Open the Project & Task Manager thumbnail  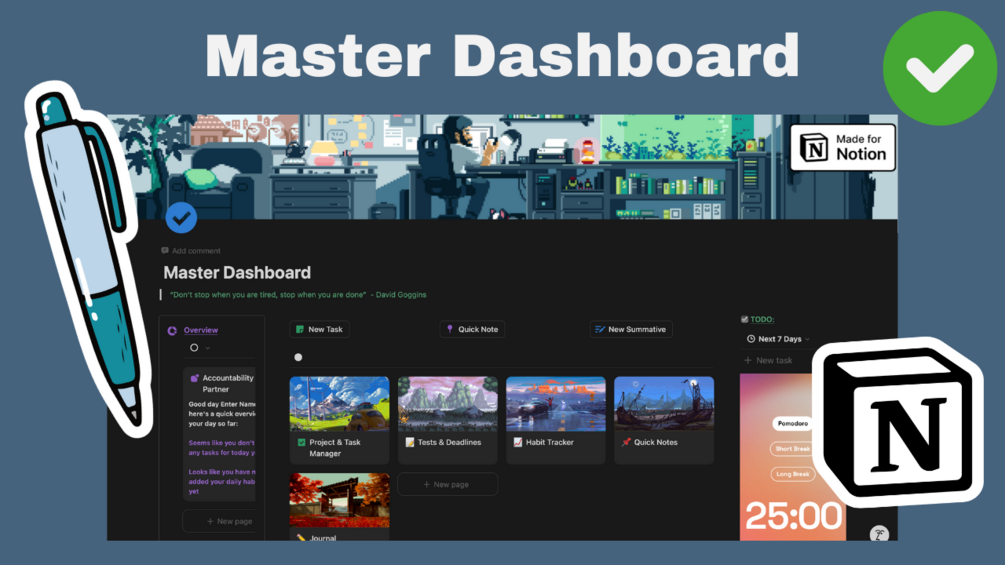tap(339, 404)
